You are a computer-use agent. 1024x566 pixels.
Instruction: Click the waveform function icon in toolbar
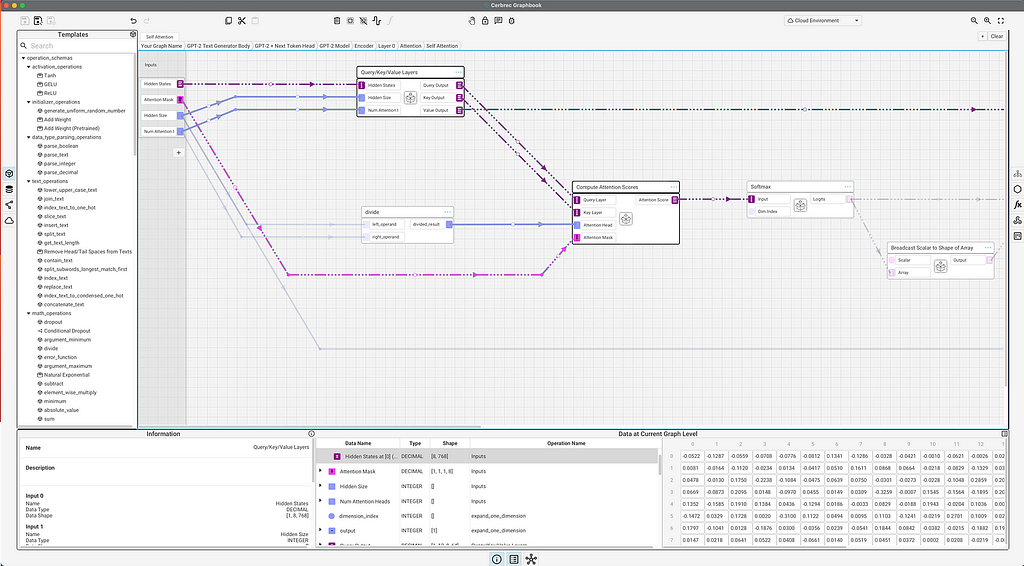click(377, 21)
